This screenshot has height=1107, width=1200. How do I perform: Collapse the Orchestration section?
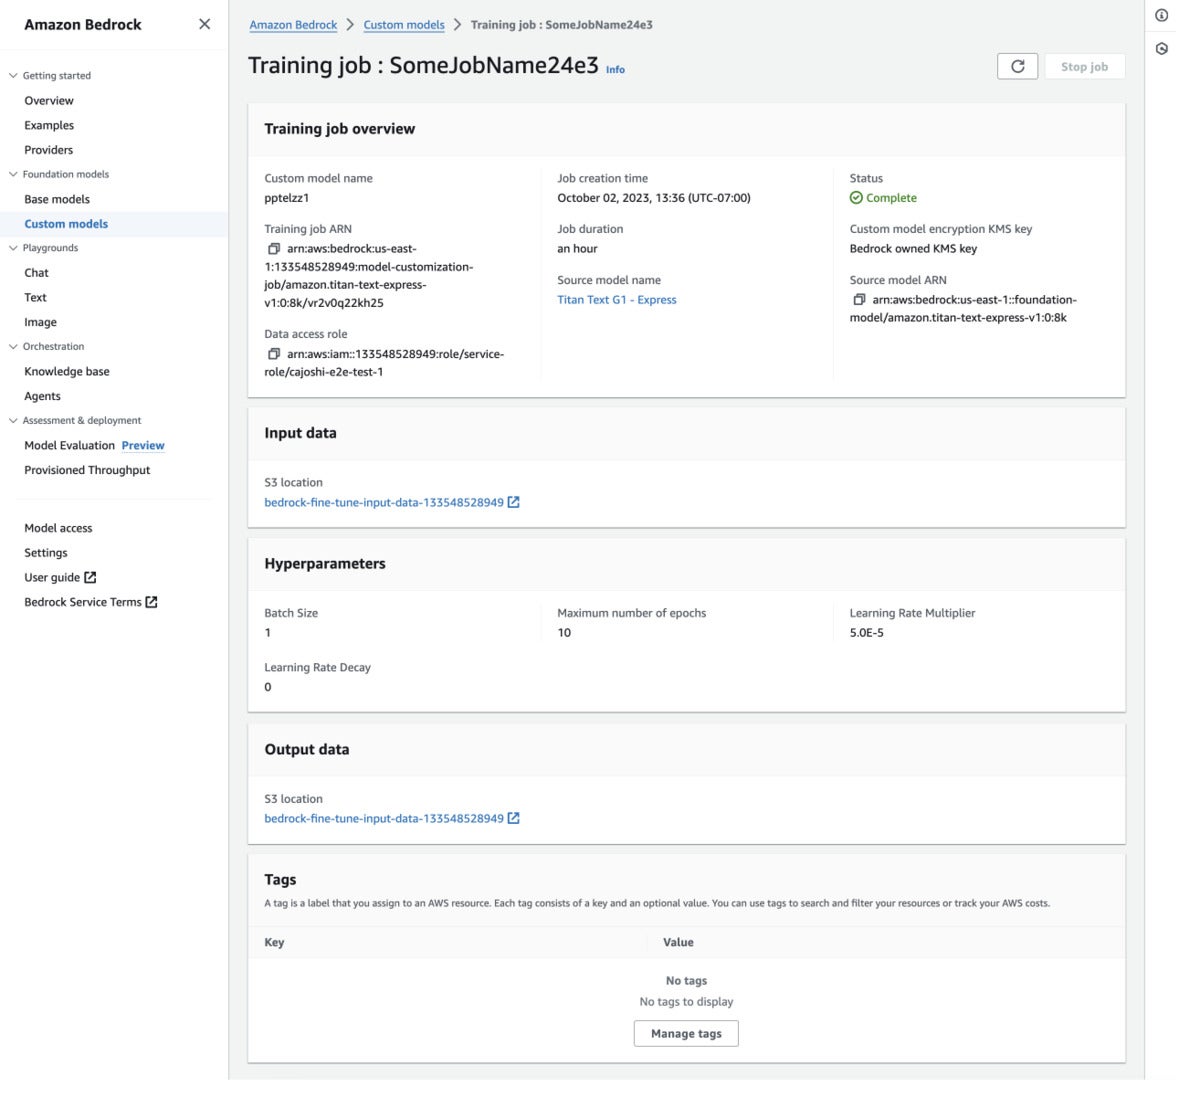[x=13, y=346]
